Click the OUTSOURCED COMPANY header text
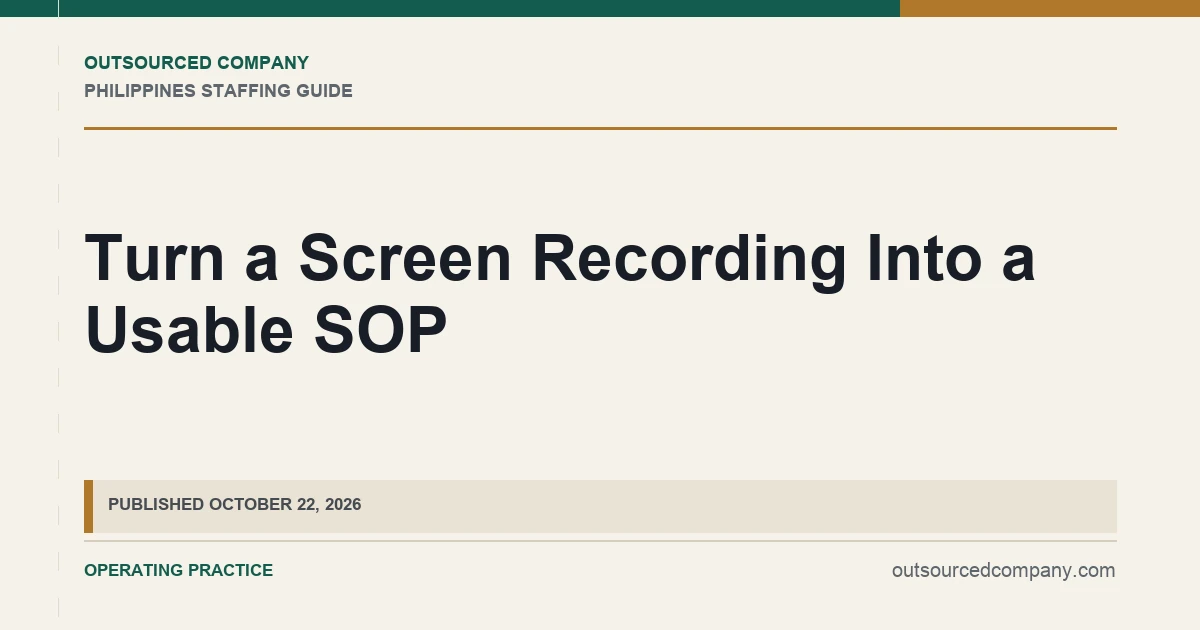This screenshot has width=1200, height=630. tap(196, 63)
